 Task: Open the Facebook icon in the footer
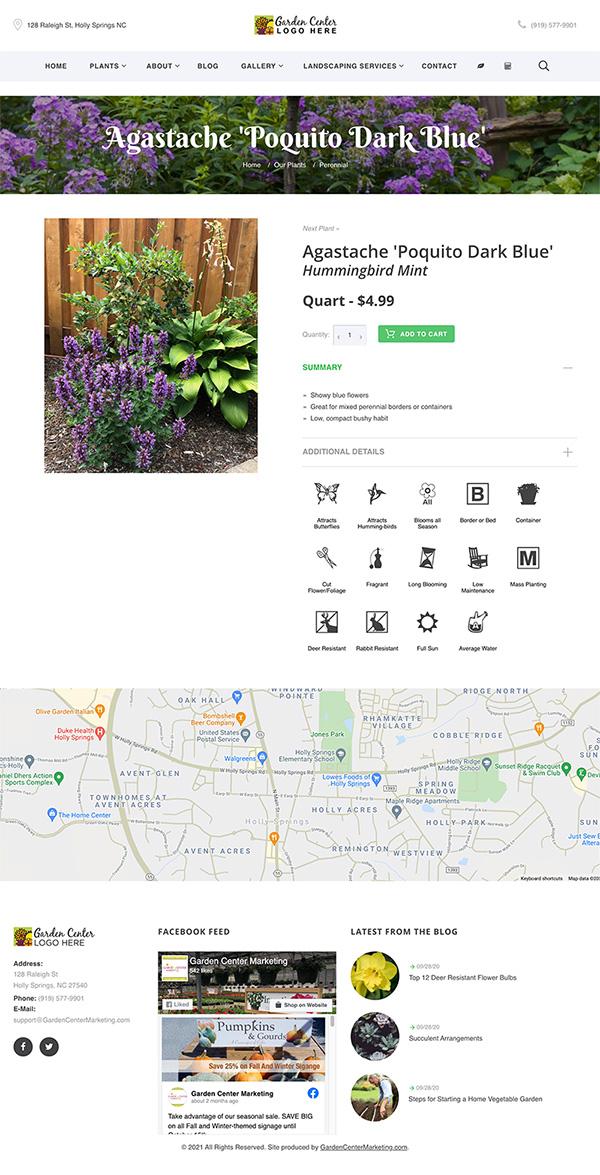pos(23,1046)
